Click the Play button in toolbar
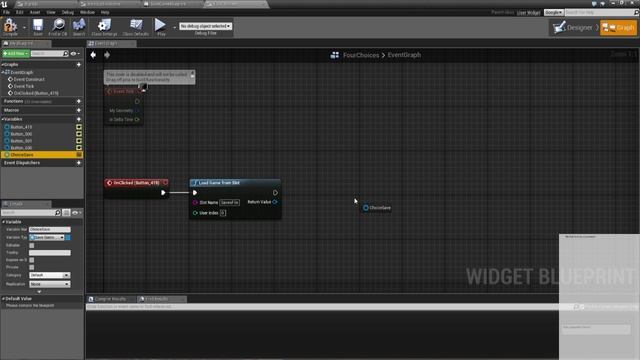 click(x=160, y=27)
